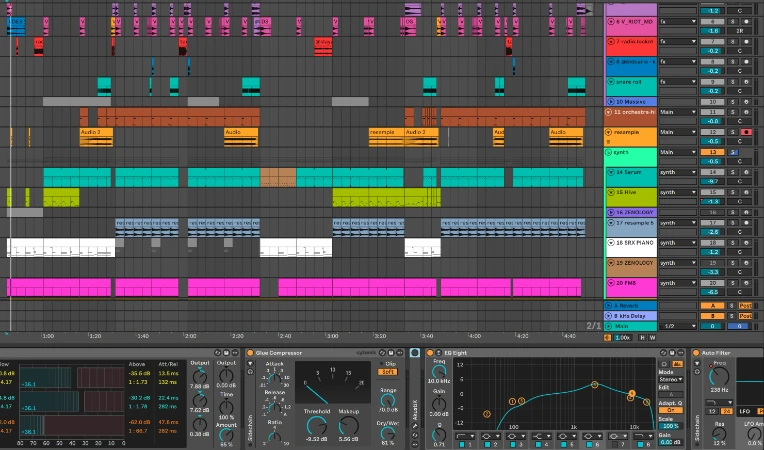Click EQ Eight Freq knob
The image size is (764, 450).
439,372
